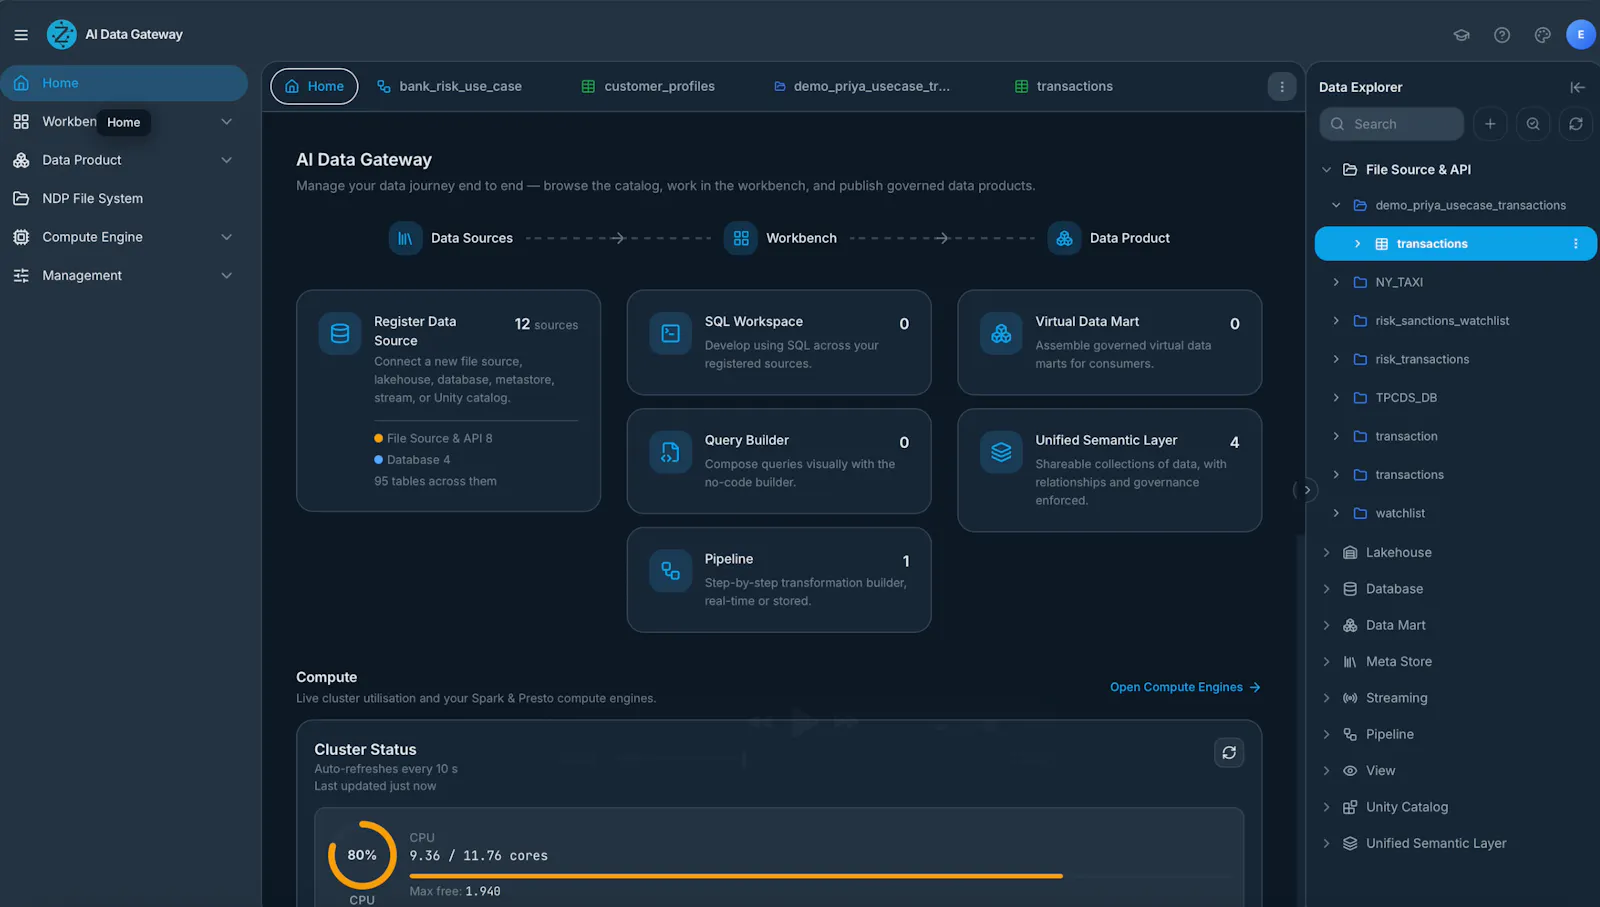Click the NDP File System folder icon
This screenshot has height=907, width=1600.
(x=21, y=199)
